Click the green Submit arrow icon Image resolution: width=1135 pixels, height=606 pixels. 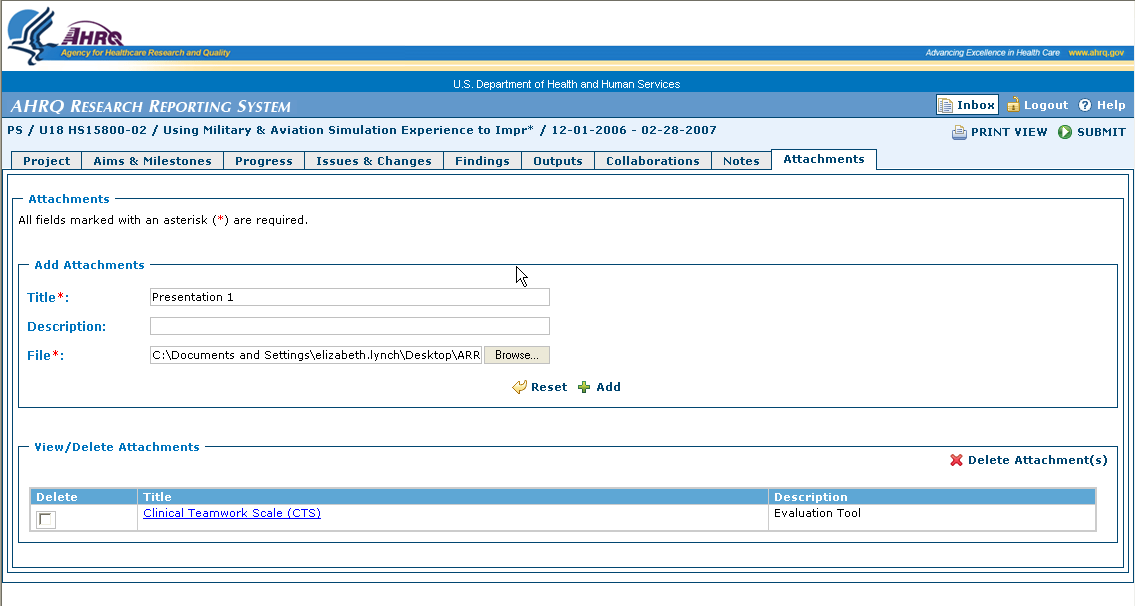[1065, 132]
